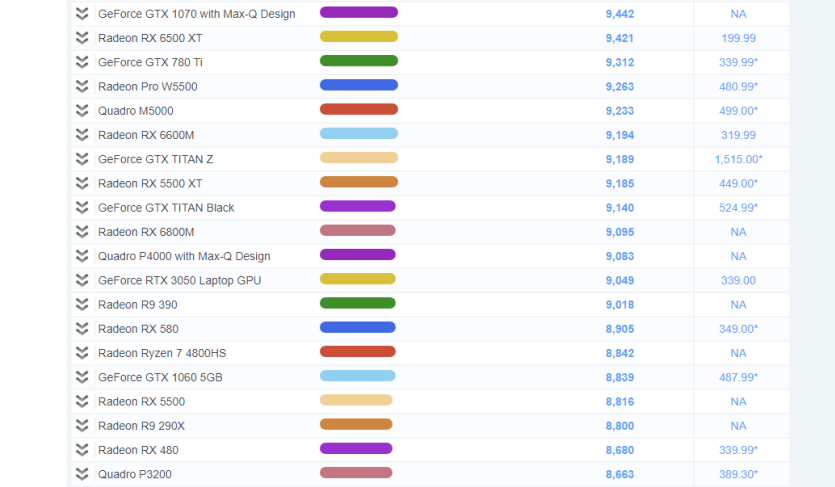This screenshot has width=835, height=487.
Task: Expand the Quadro P3200 row chevron
Action: (81, 474)
